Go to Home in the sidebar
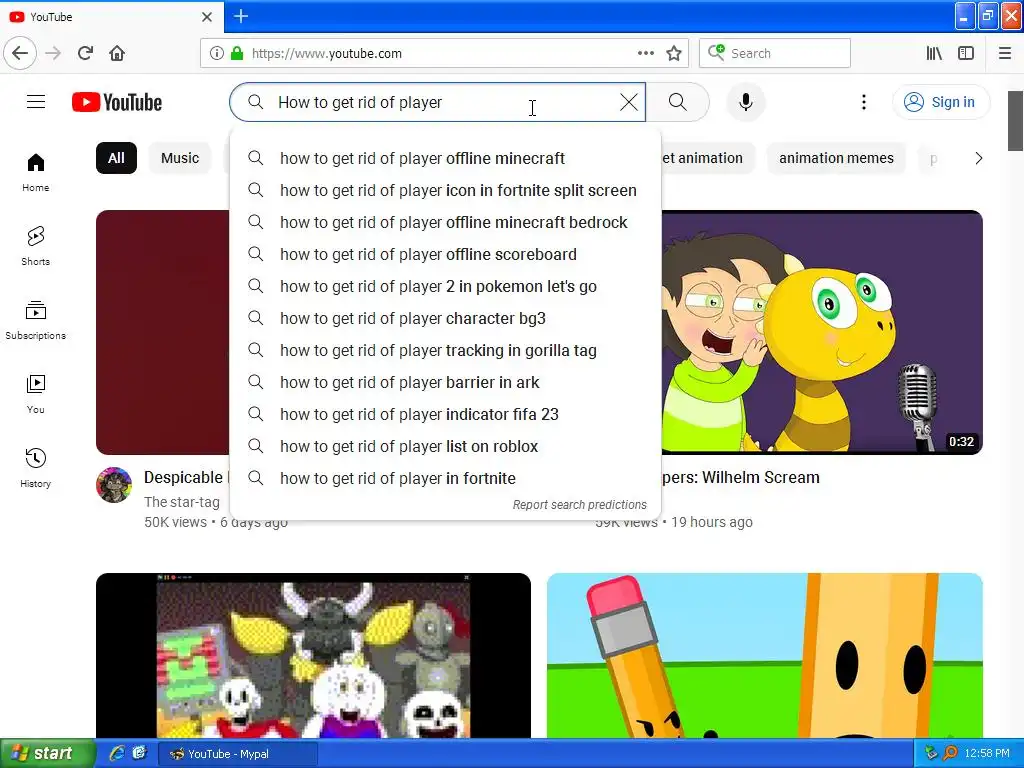This screenshot has height=768, width=1024. (x=36, y=172)
